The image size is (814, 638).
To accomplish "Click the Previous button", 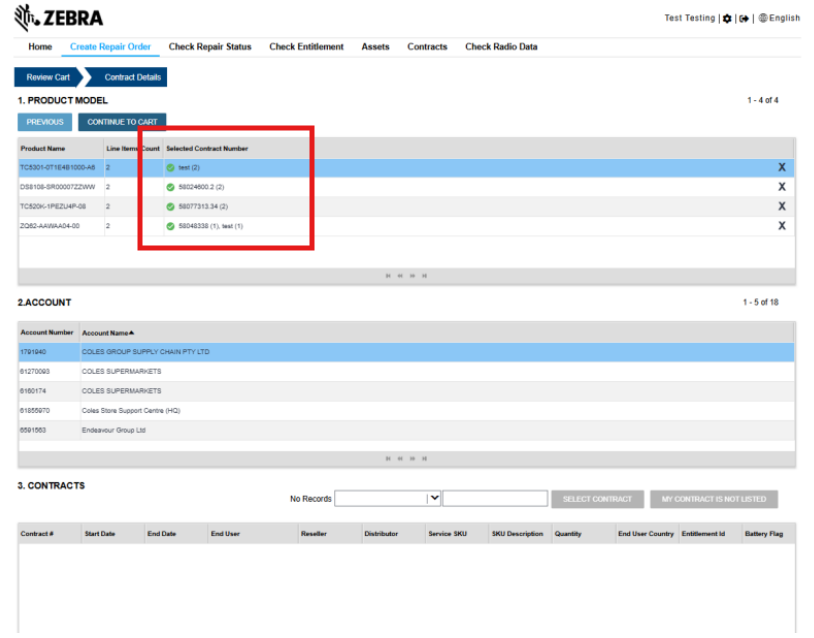I will [45, 122].
